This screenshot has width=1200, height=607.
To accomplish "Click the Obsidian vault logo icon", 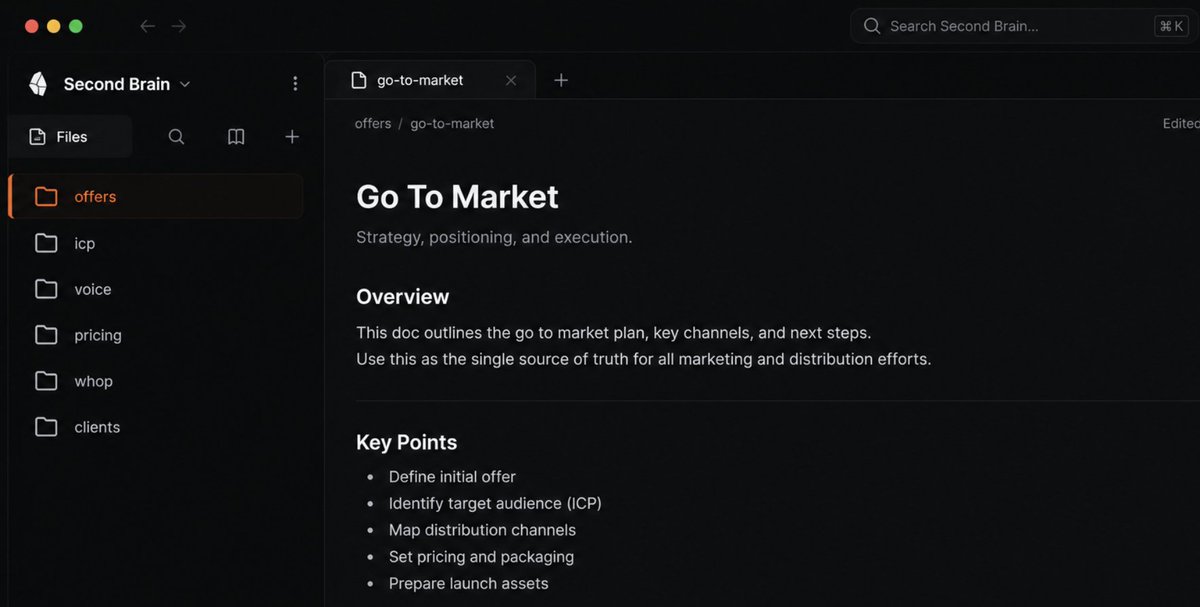I will (x=38, y=84).
